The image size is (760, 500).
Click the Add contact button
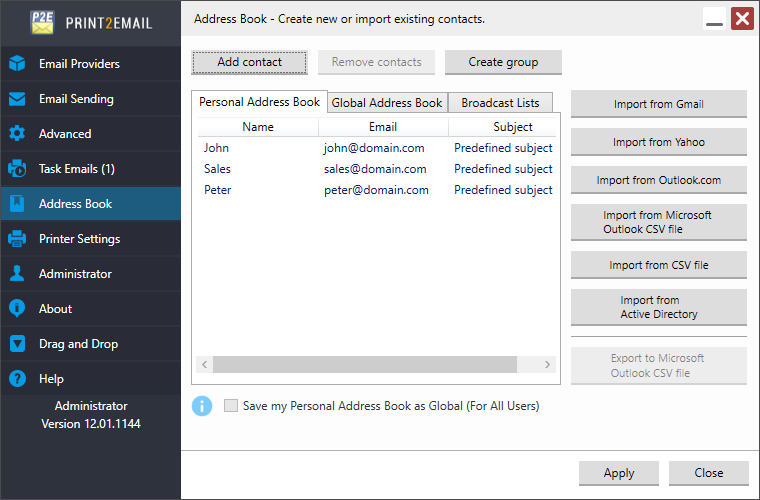click(249, 62)
